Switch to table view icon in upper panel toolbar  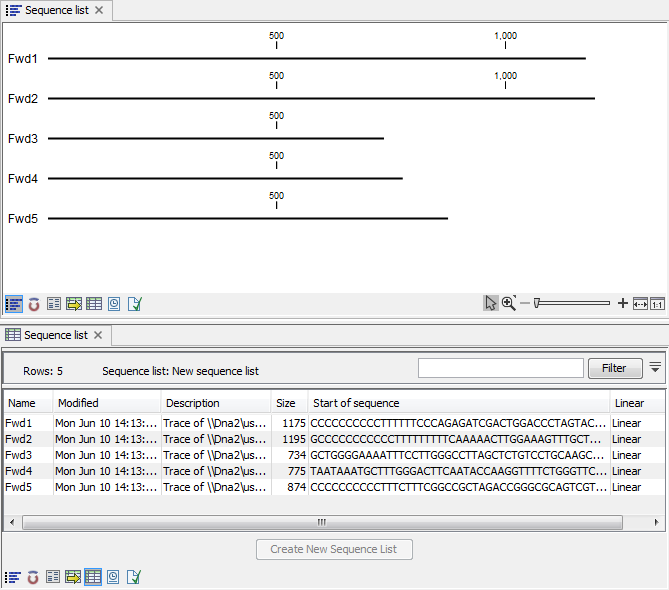coord(94,304)
